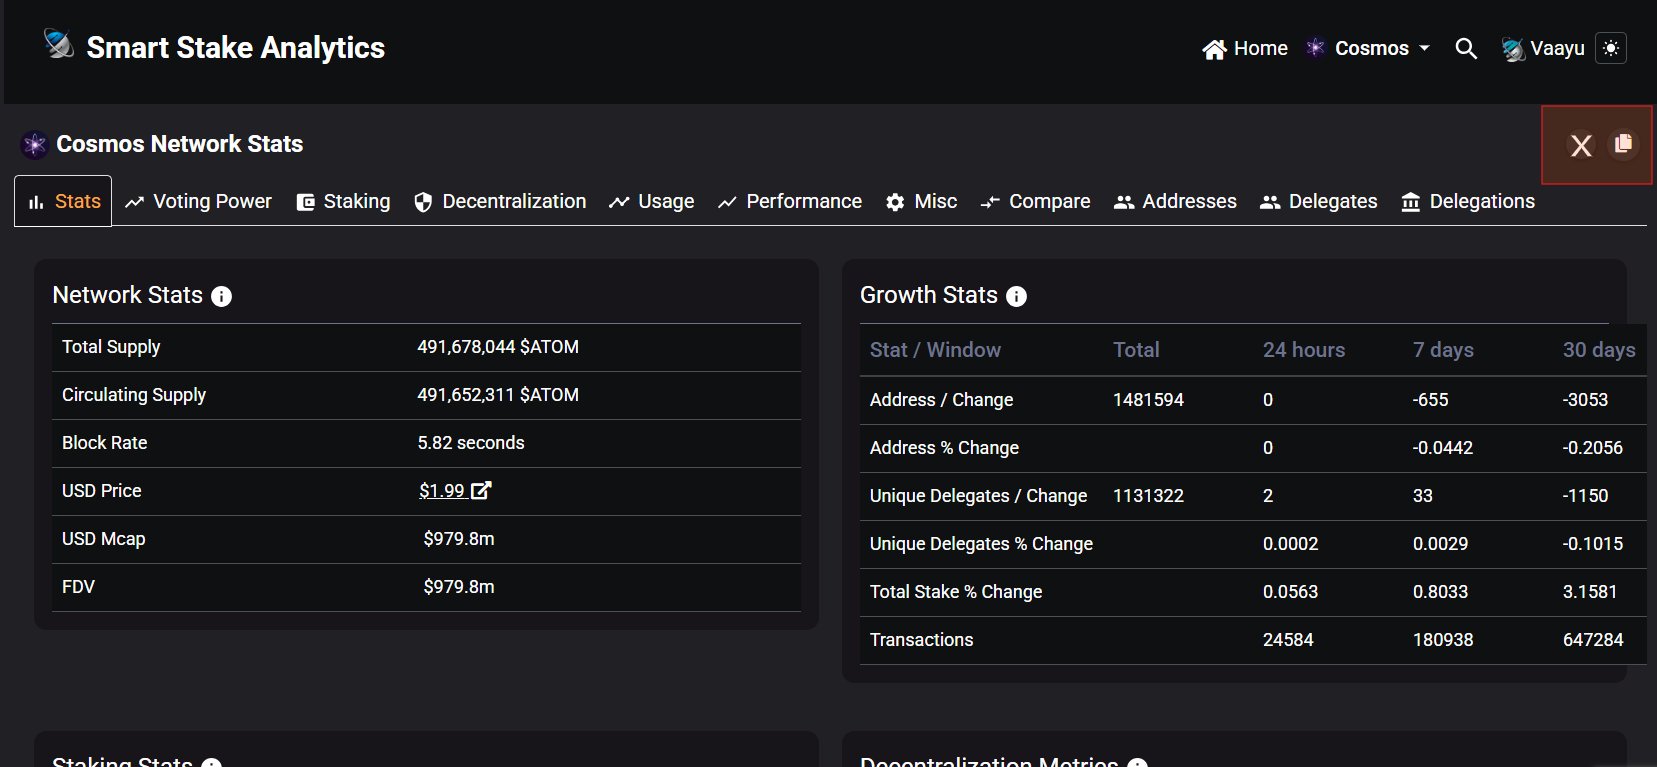The image size is (1657, 767).
Task: Toggle the light/dark theme button
Action: click(x=1610, y=48)
